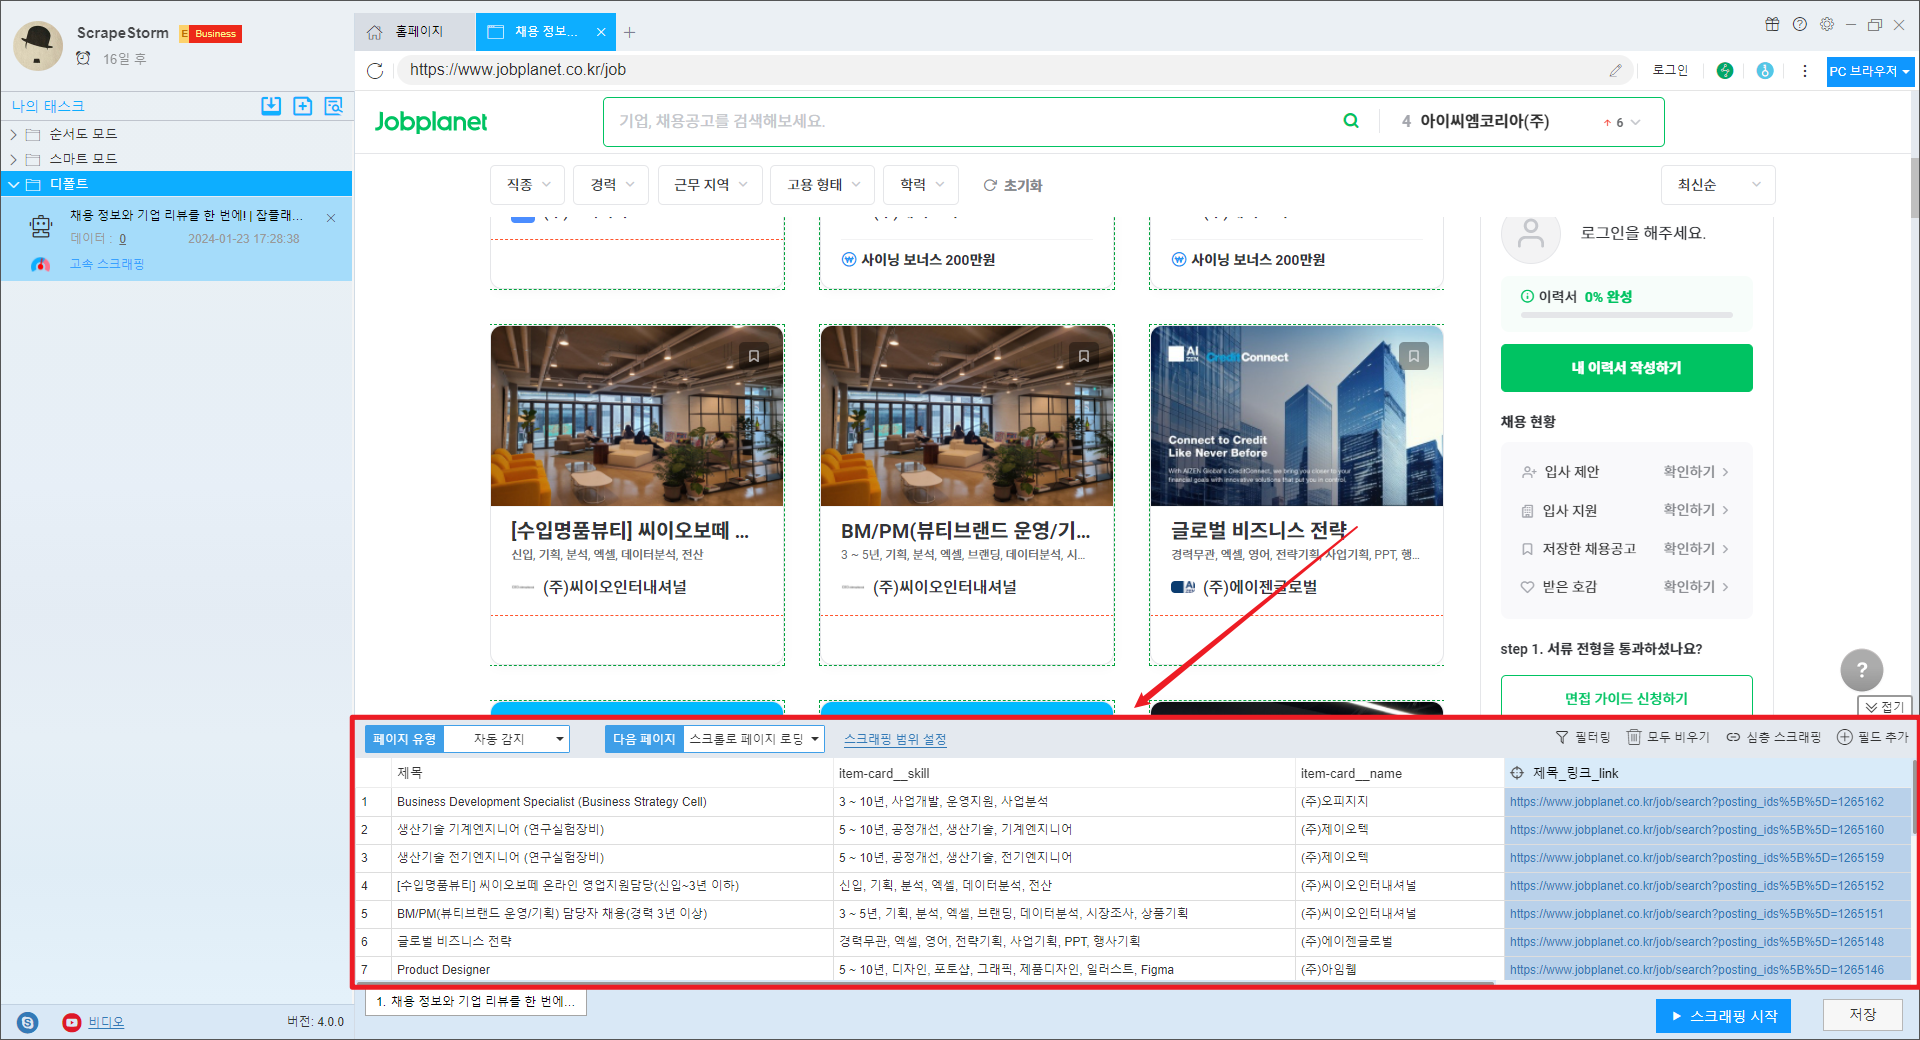This screenshot has height=1040, width=1920.
Task: Open a new tab with the plus button
Action: 630,32
